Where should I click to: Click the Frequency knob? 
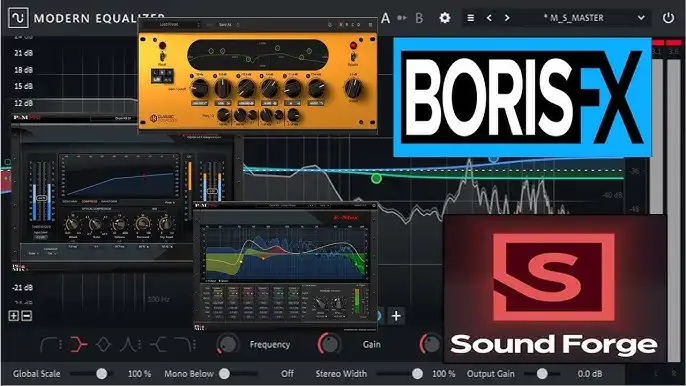pyautogui.click(x=228, y=344)
